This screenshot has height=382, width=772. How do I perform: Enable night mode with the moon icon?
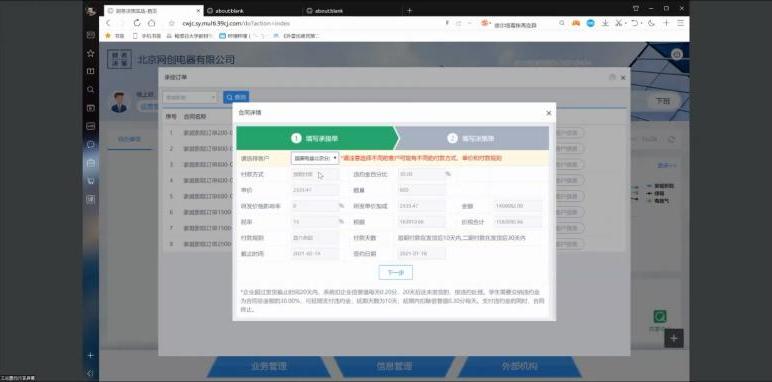pos(651,23)
